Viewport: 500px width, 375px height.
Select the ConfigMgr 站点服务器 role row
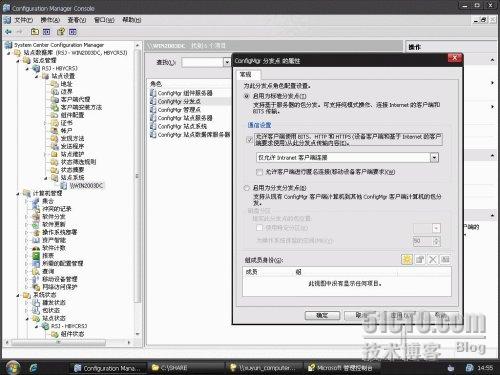(190, 118)
